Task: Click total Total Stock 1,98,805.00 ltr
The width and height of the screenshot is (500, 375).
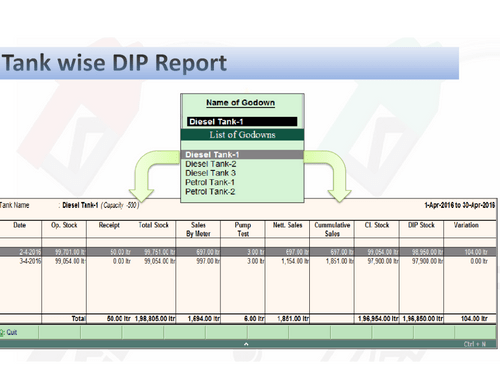Action: click(155, 319)
